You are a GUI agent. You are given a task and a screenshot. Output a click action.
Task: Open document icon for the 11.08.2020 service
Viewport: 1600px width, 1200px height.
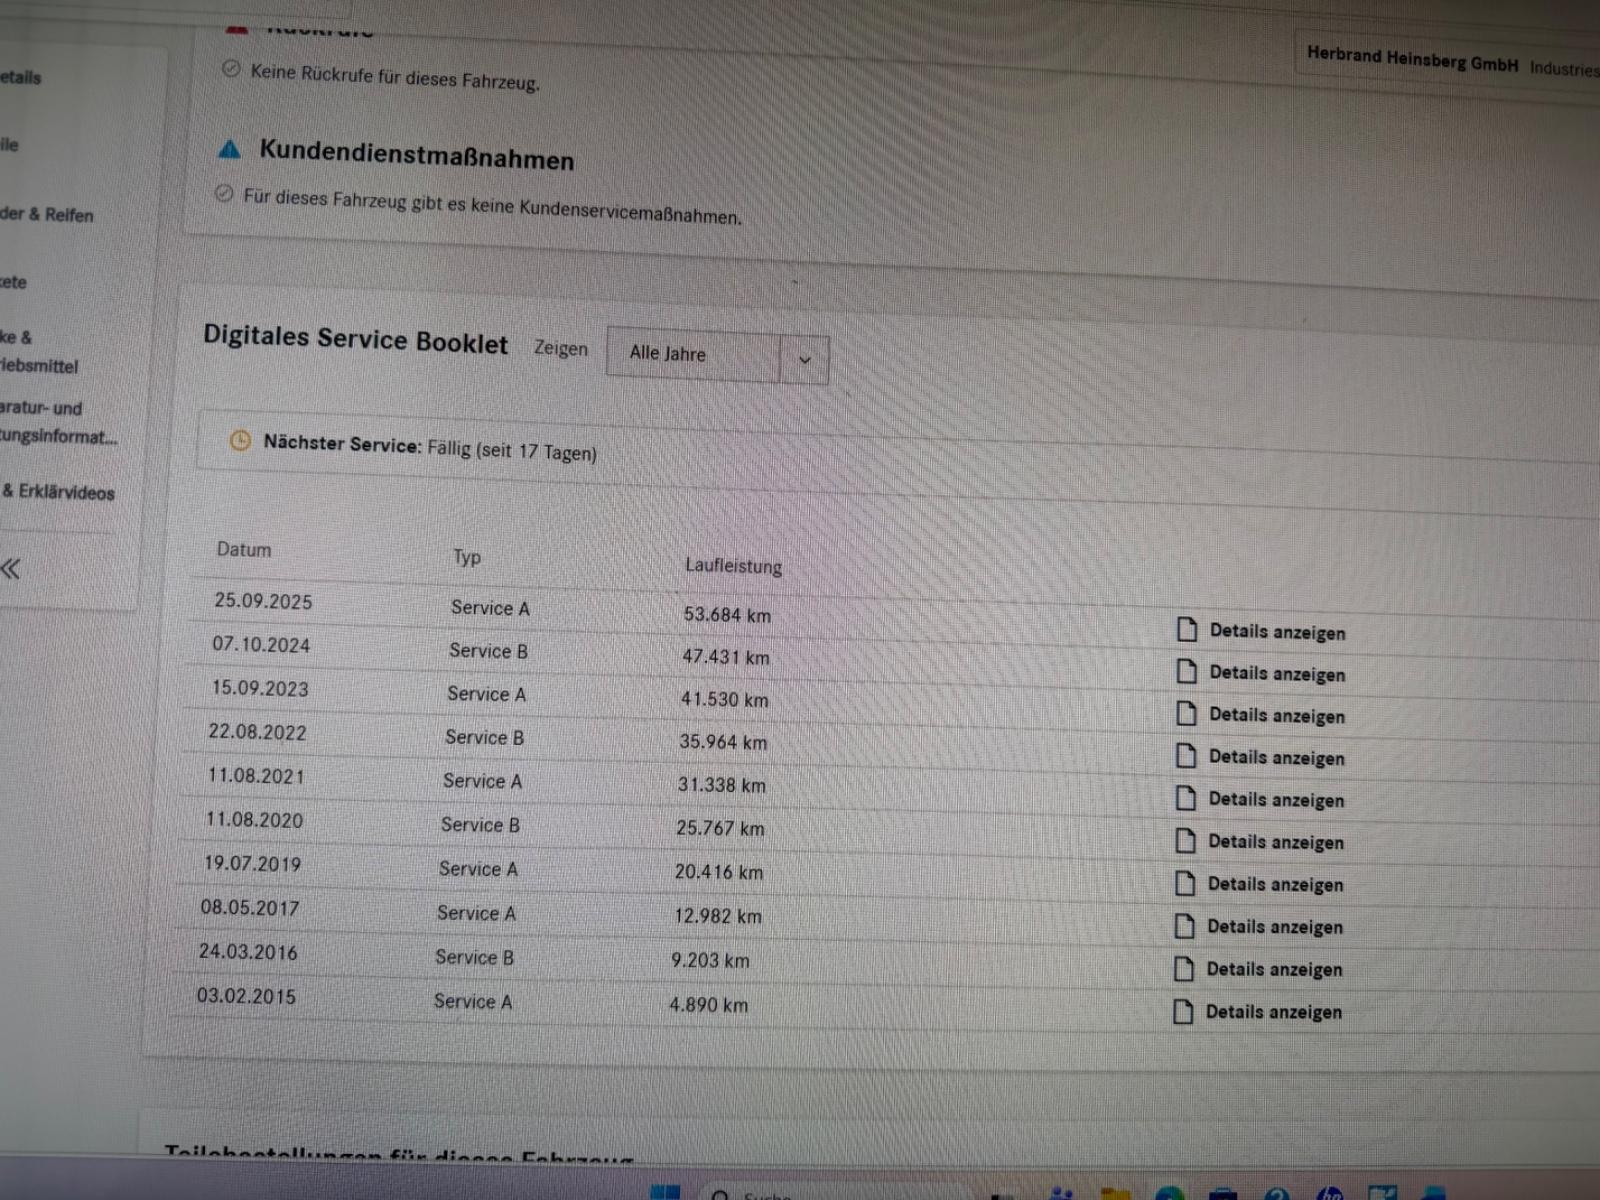(x=1186, y=840)
